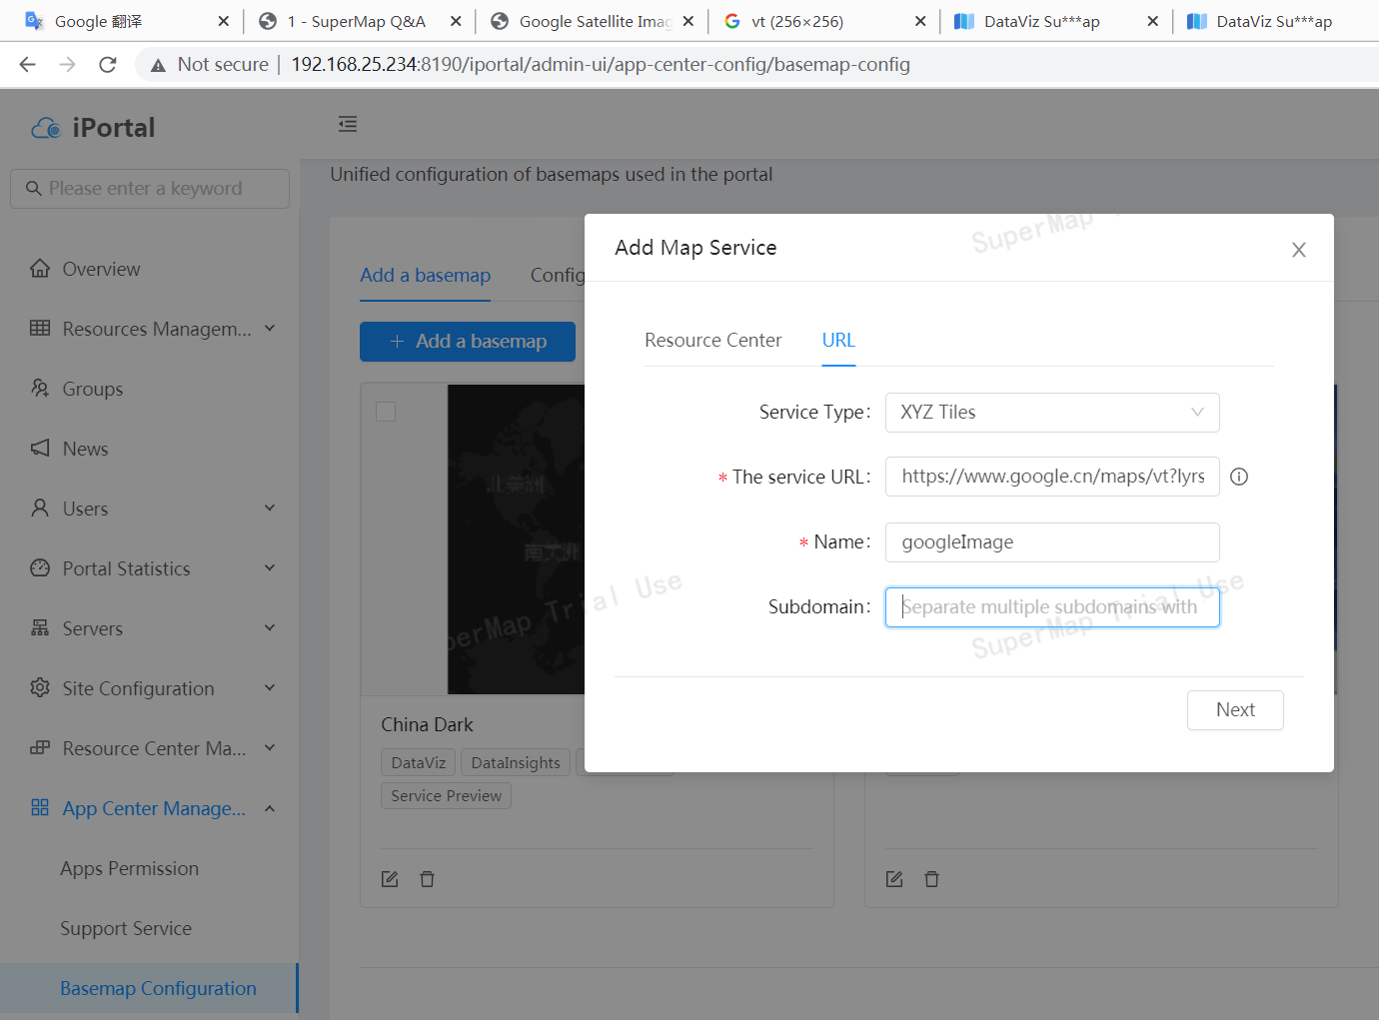Click the Resources Management grid icon
The height and width of the screenshot is (1020, 1379).
coord(40,328)
